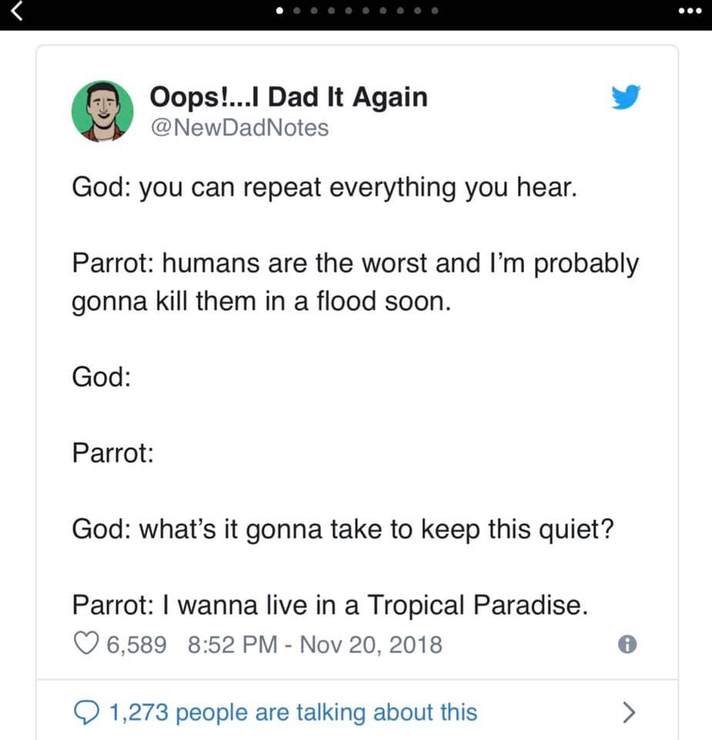Image resolution: width=712 pixels, height=740 pixels.
Task: Open the NewDadNotes profile avatar
Action: click(x=102, y=111)
